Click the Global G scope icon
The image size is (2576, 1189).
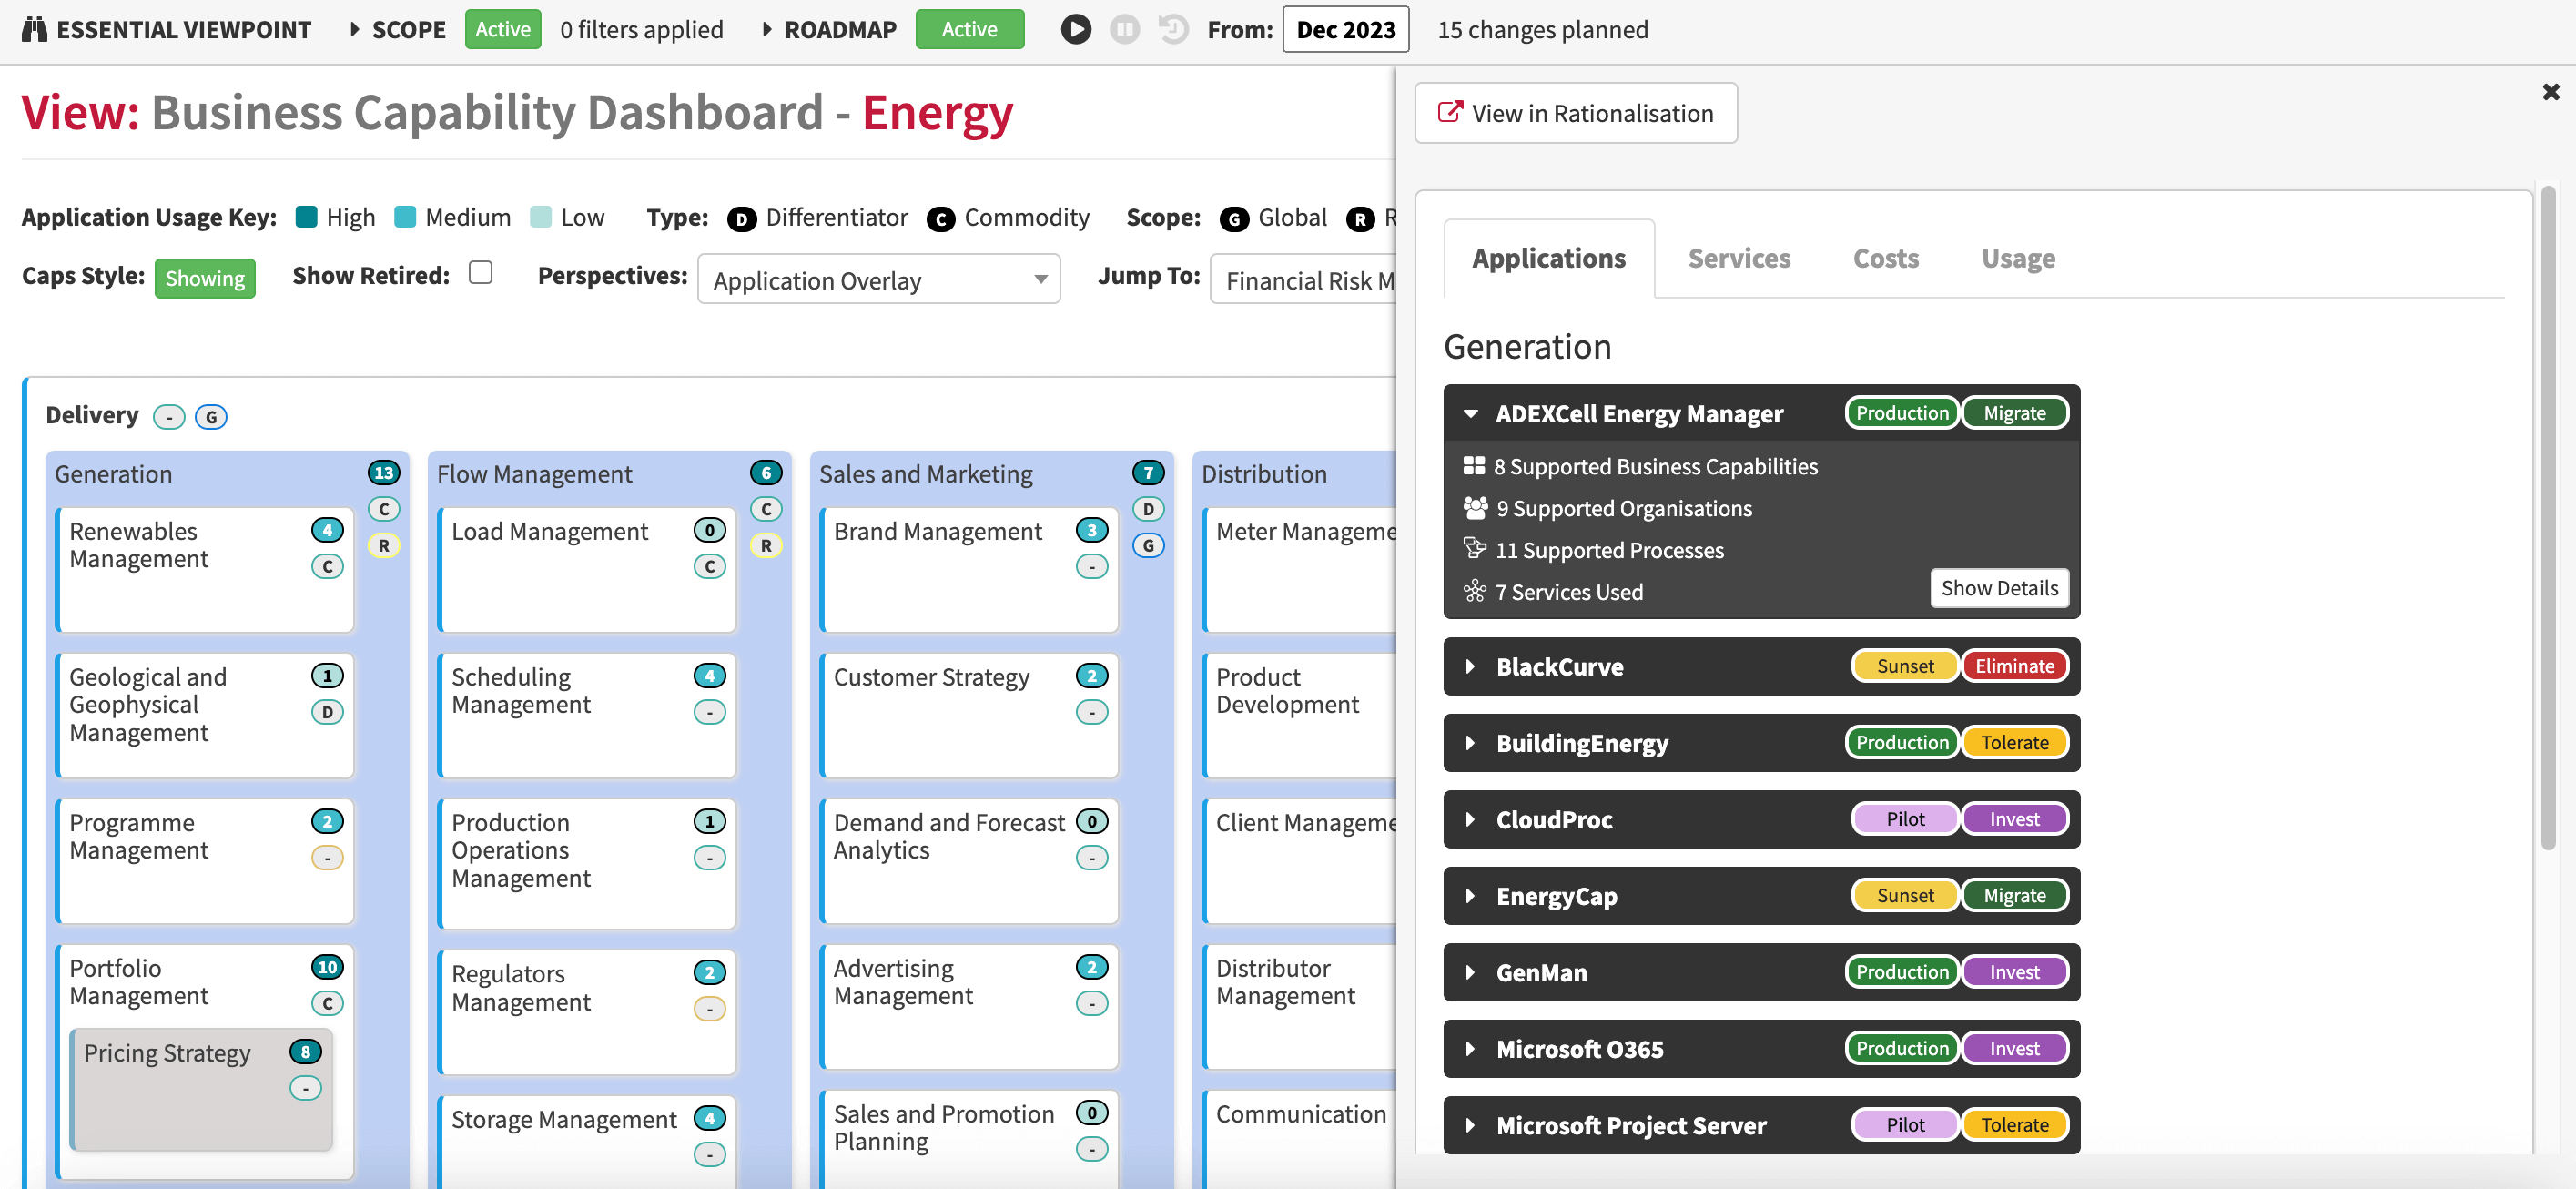[1234, 219]
